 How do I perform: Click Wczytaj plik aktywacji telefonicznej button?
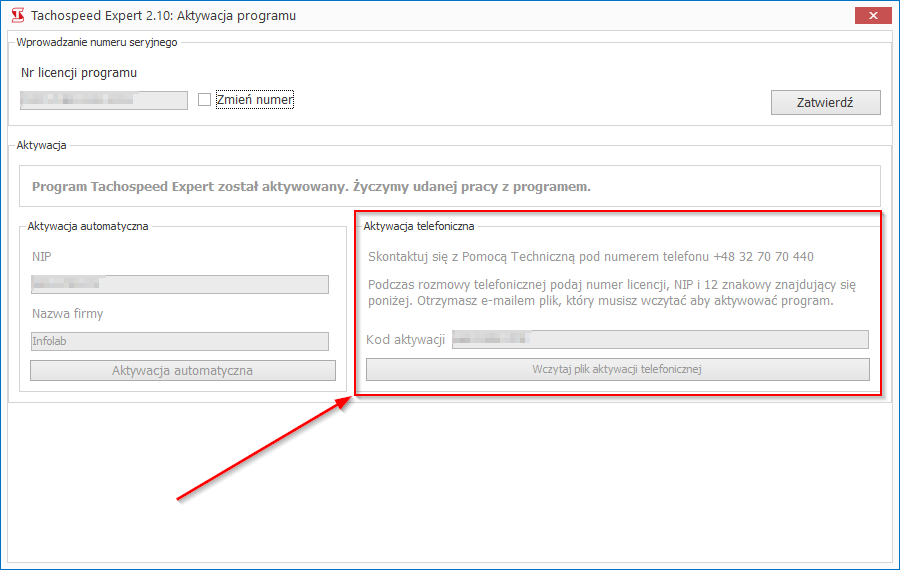coord(618,369)
